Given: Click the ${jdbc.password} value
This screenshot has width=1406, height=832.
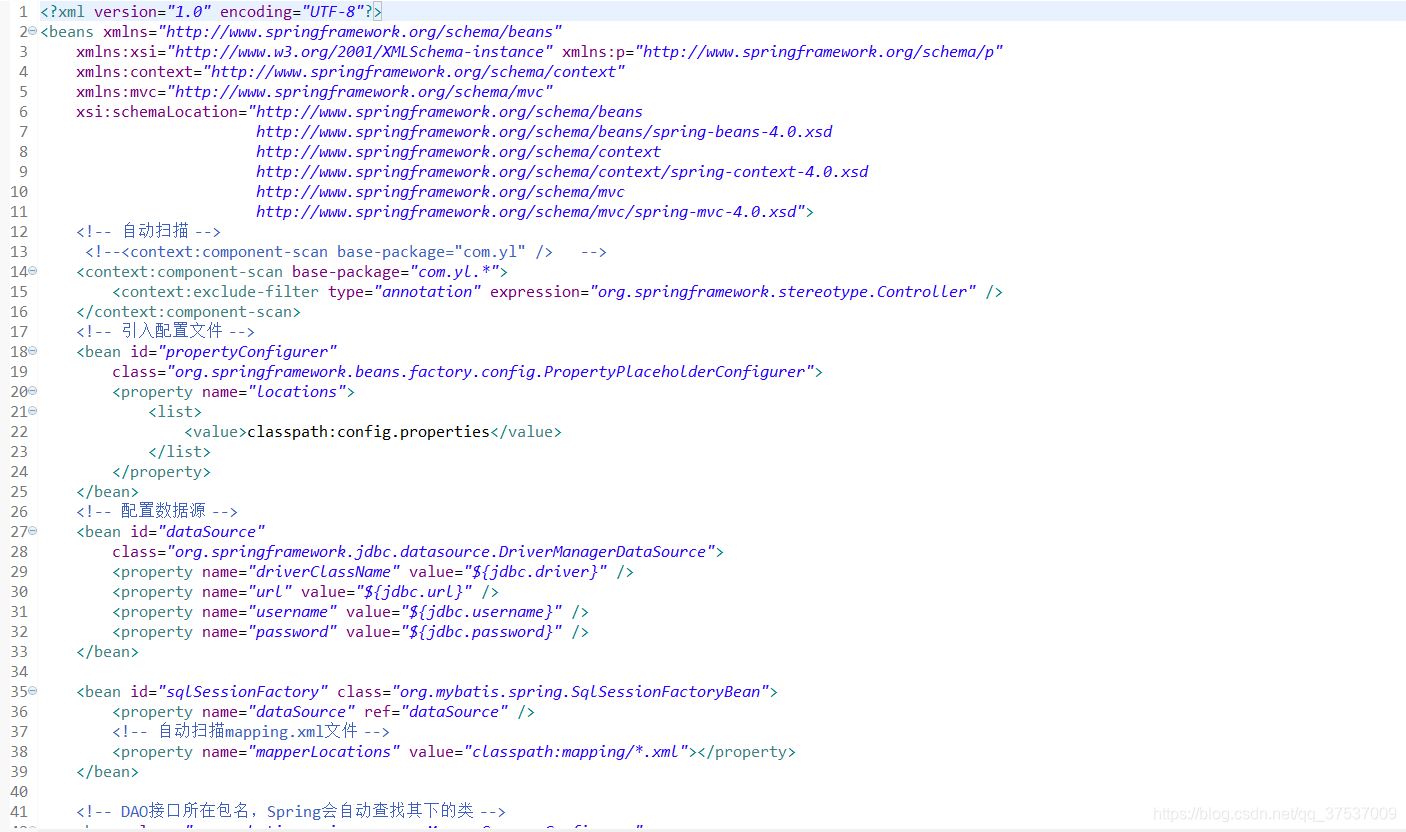Looking at the screenshot, I should point(483,632).
